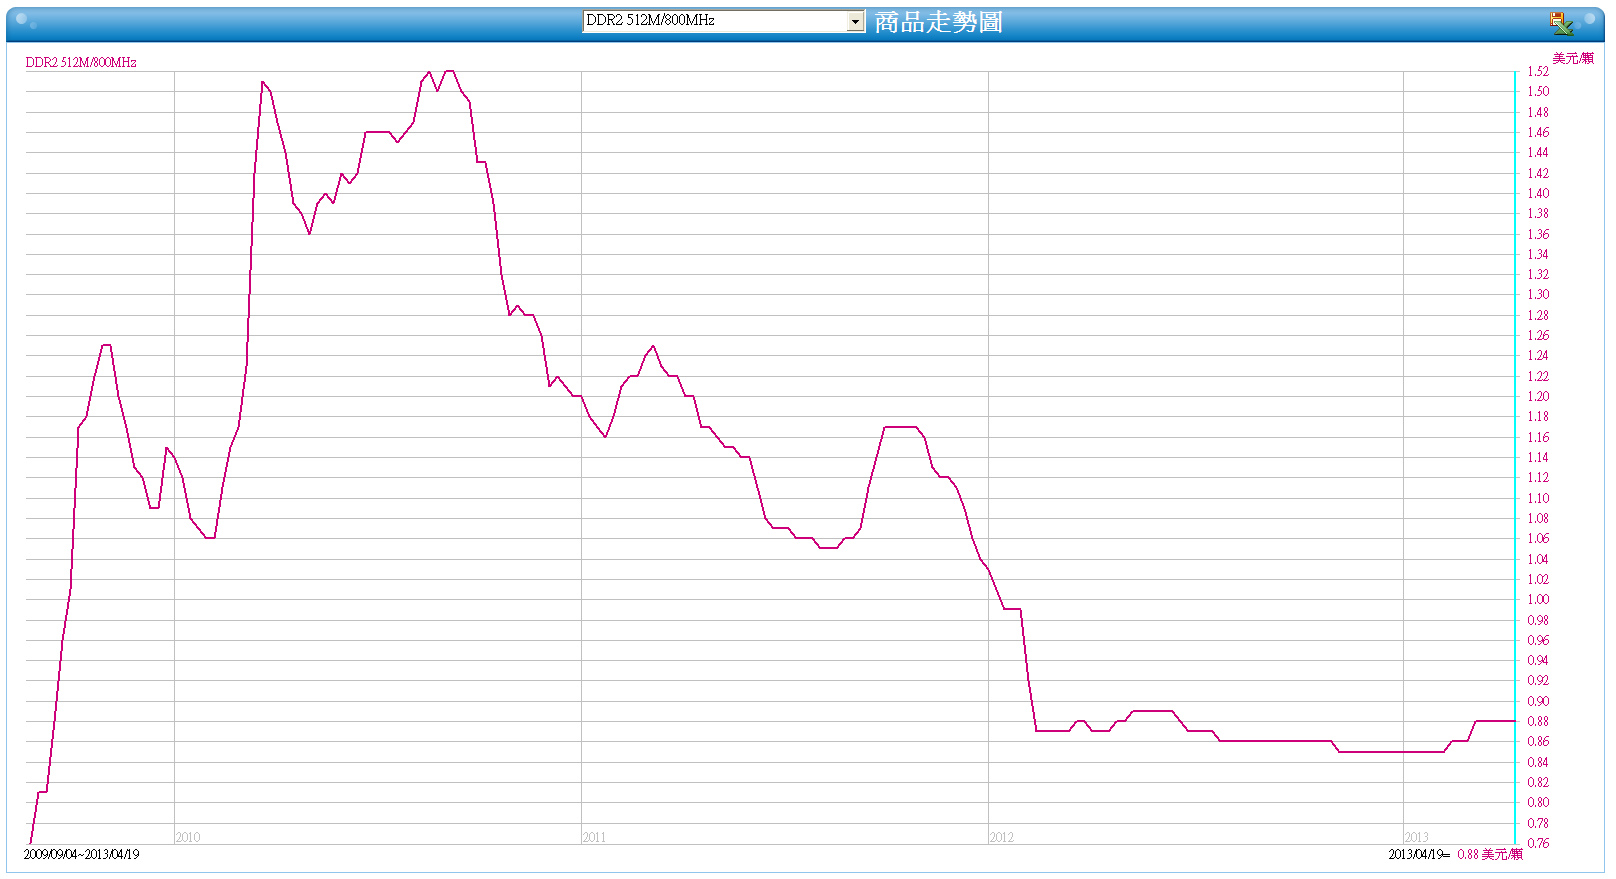Click the 1.10 value on price axis

(1538, 498)
